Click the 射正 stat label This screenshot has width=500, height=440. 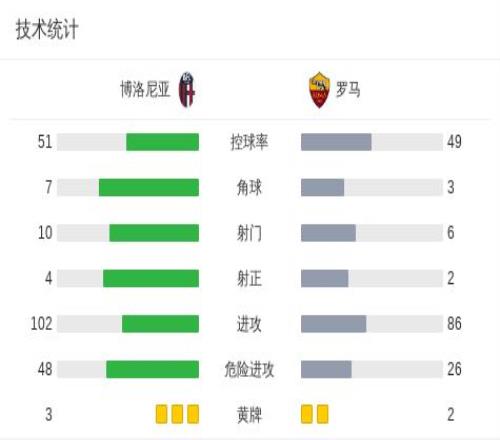point(249,278)
